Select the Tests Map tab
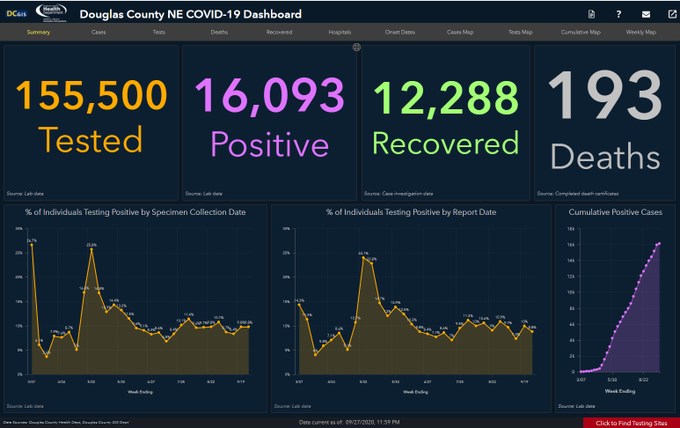This screenshot has width=680, height=428. click(x=520, y=32)
